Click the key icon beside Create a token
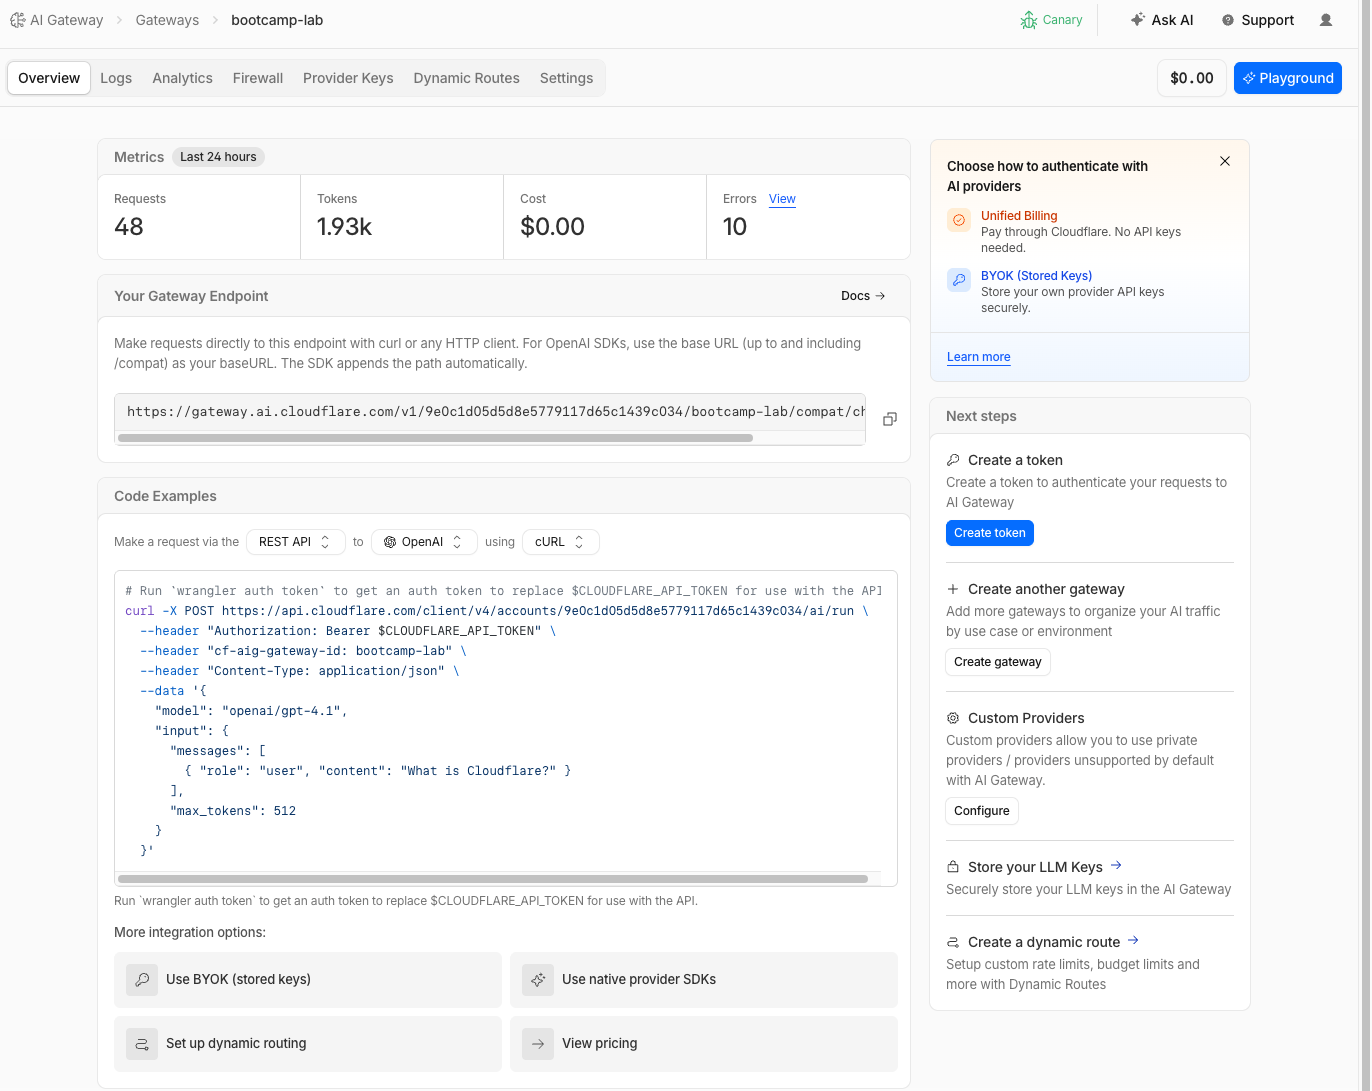The height and width of the screenshot is (1091, 1372). [x=953, y=460]
